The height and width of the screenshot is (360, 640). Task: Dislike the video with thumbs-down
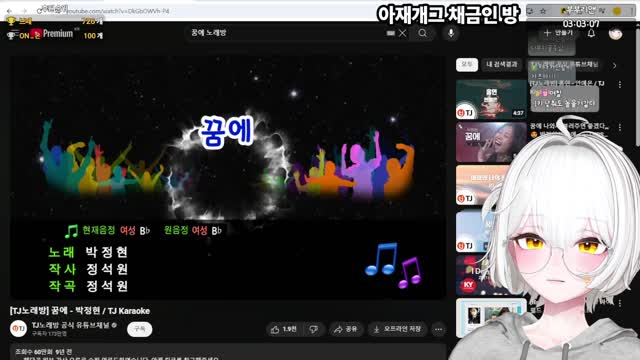tap(313, 329)
